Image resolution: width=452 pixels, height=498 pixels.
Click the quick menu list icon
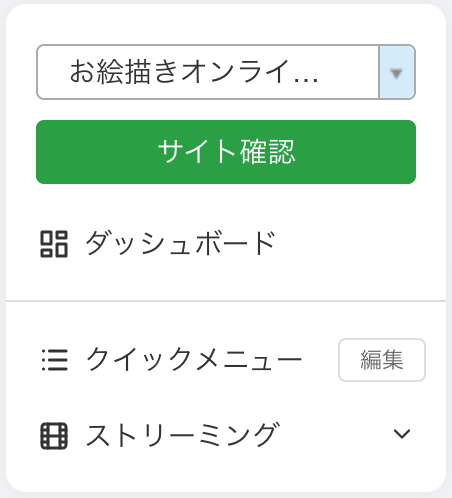(55, 360)
